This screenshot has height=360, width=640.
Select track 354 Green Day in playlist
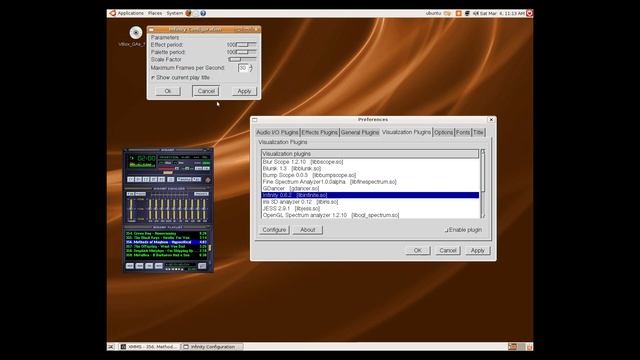tap(166, 233)
